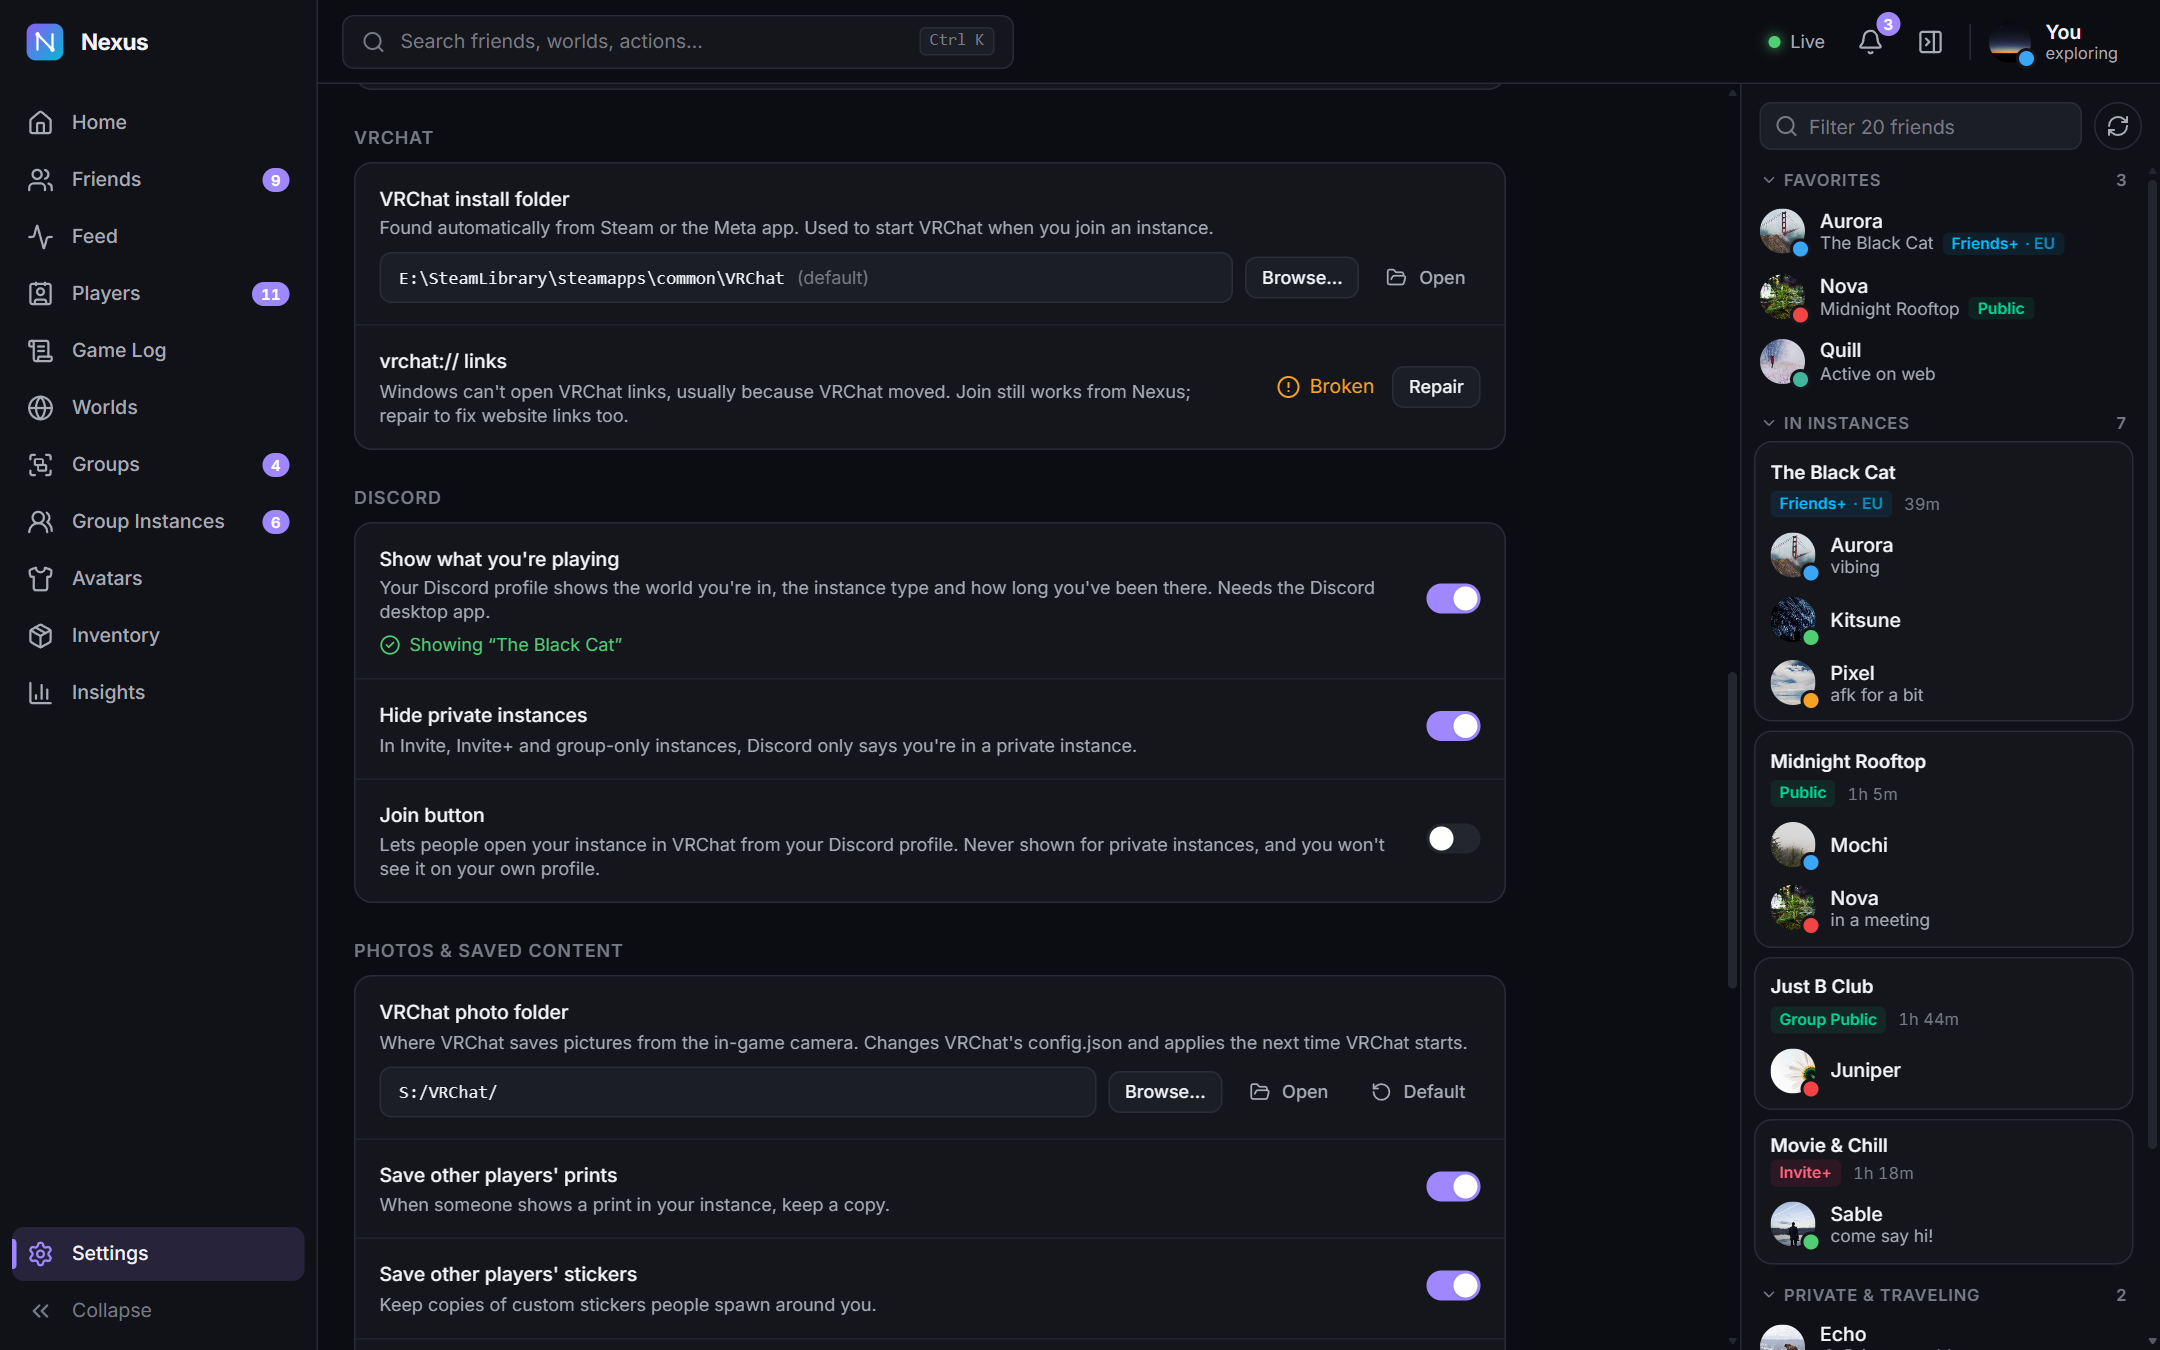This screenshot has height=1350, width=2160.
Task: Open the Players section
Action: pyautogui.click(x=158, y=293)
